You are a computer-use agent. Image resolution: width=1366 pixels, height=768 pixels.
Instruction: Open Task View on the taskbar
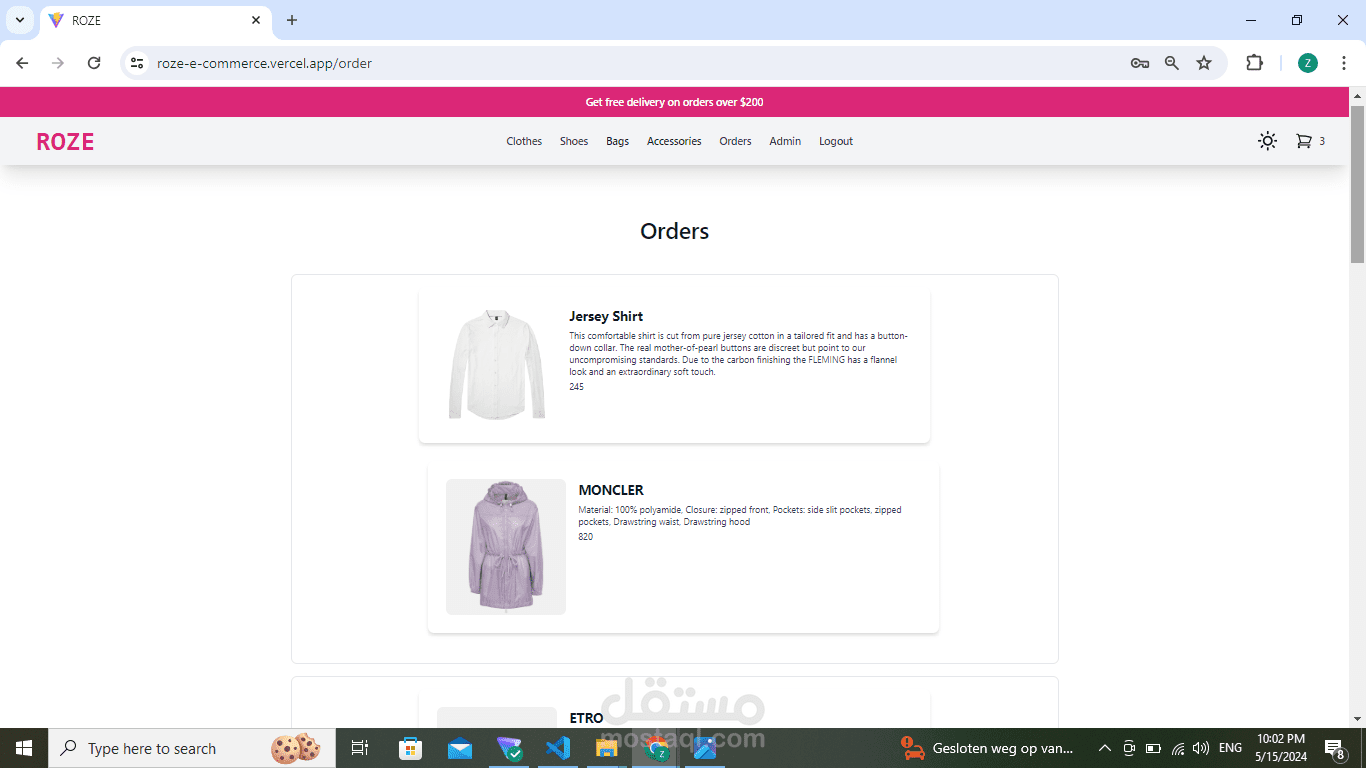click(x=360, y=748)
